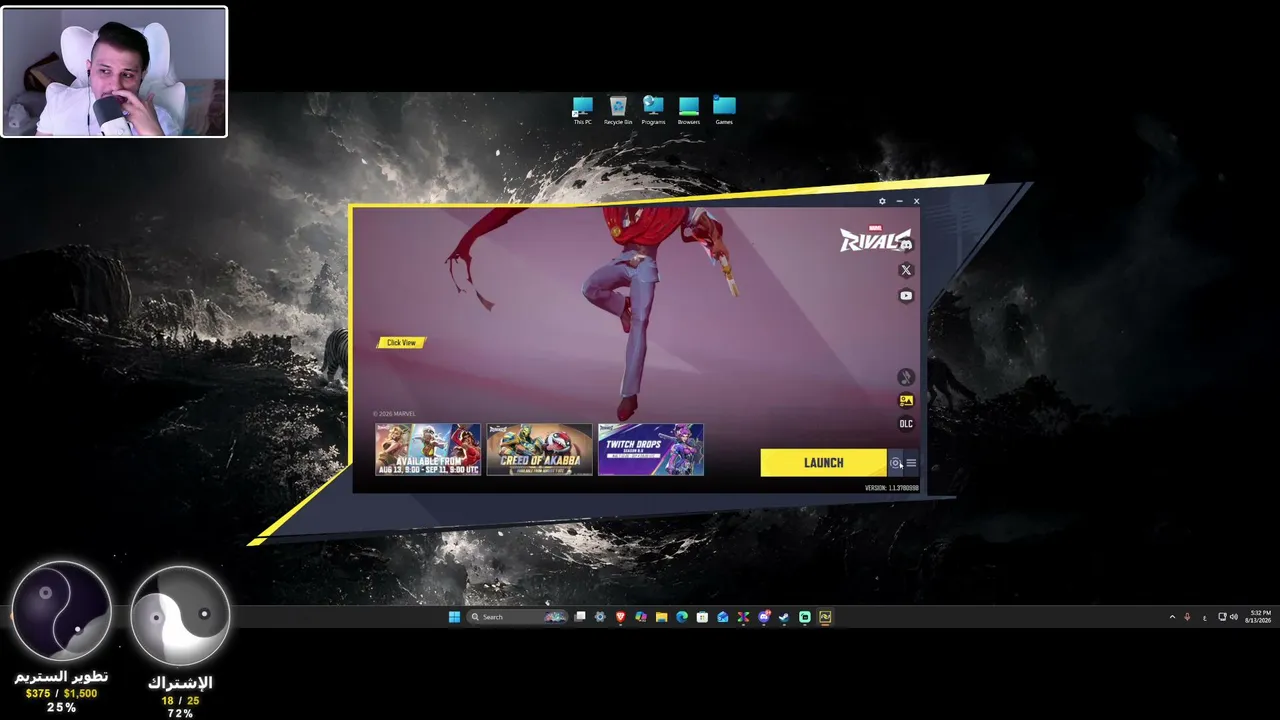Select the Programs desktop folder
1280x720 pixels.
(653, 110)
